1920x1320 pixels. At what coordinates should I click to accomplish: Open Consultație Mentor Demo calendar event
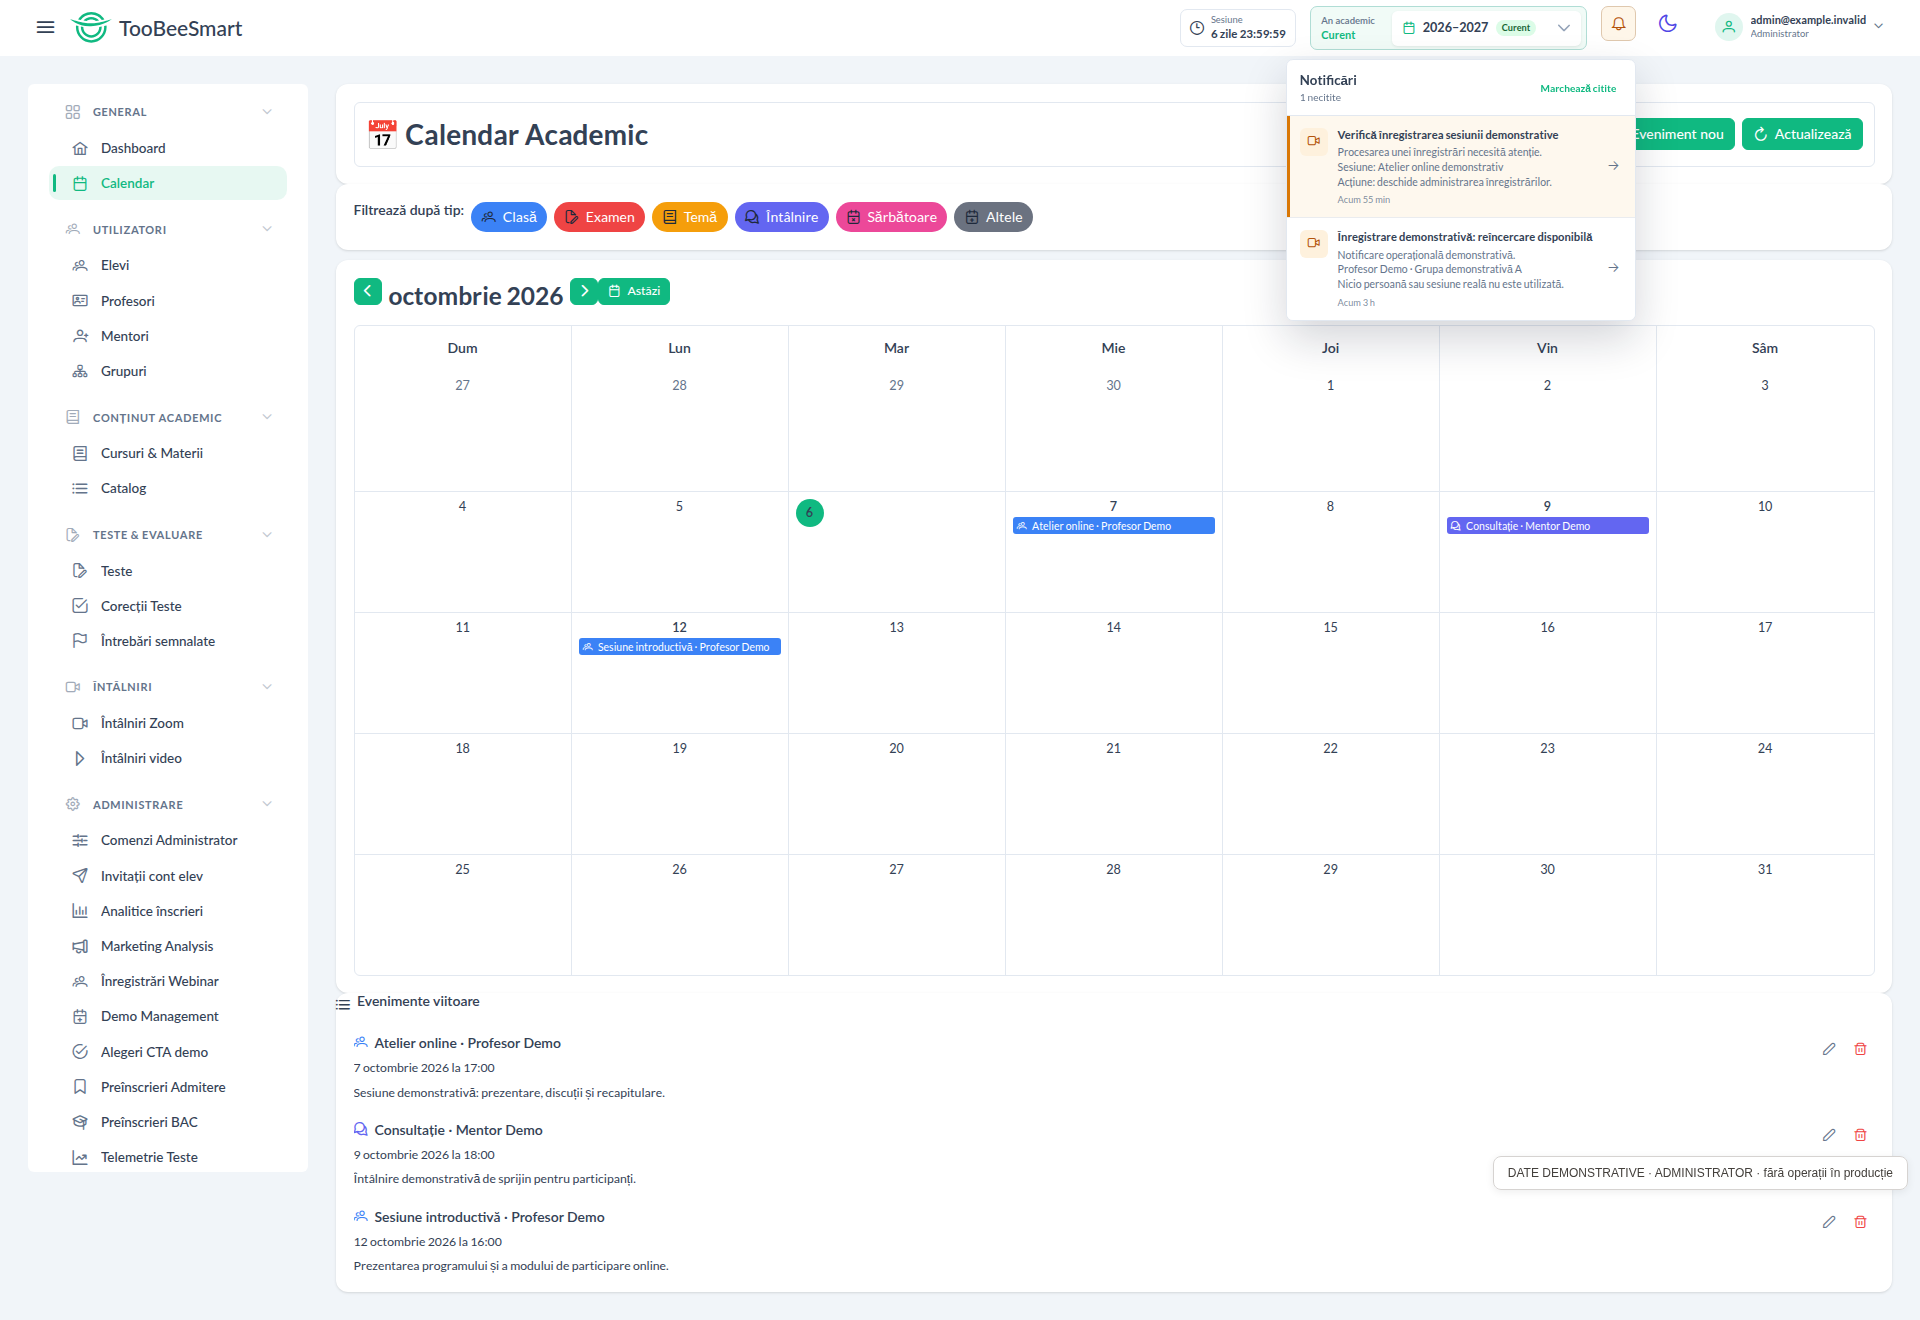point(1547,526)
